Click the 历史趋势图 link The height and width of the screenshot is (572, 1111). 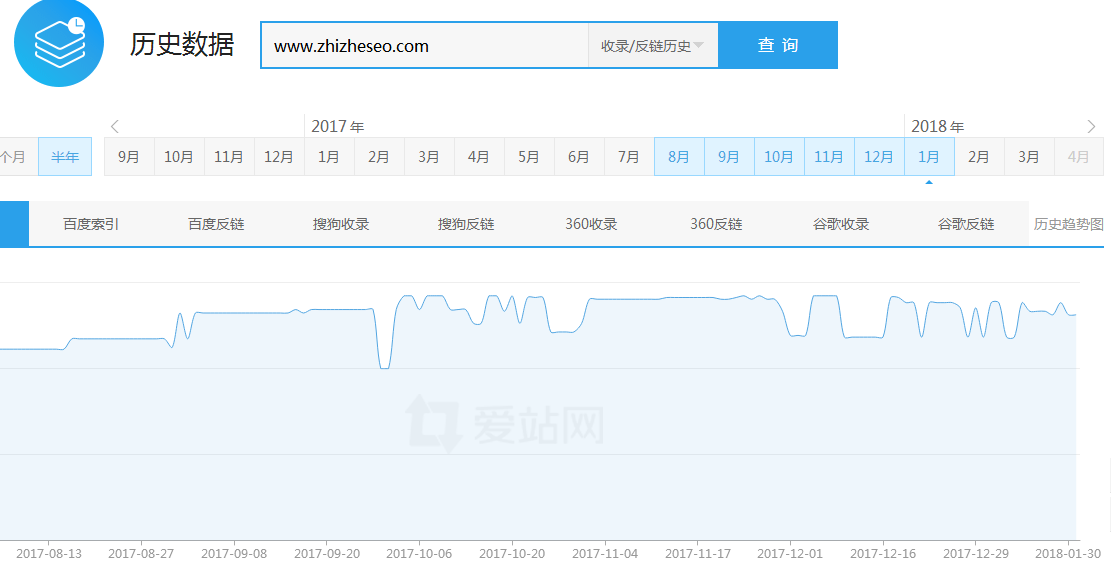click(1068, 224)
